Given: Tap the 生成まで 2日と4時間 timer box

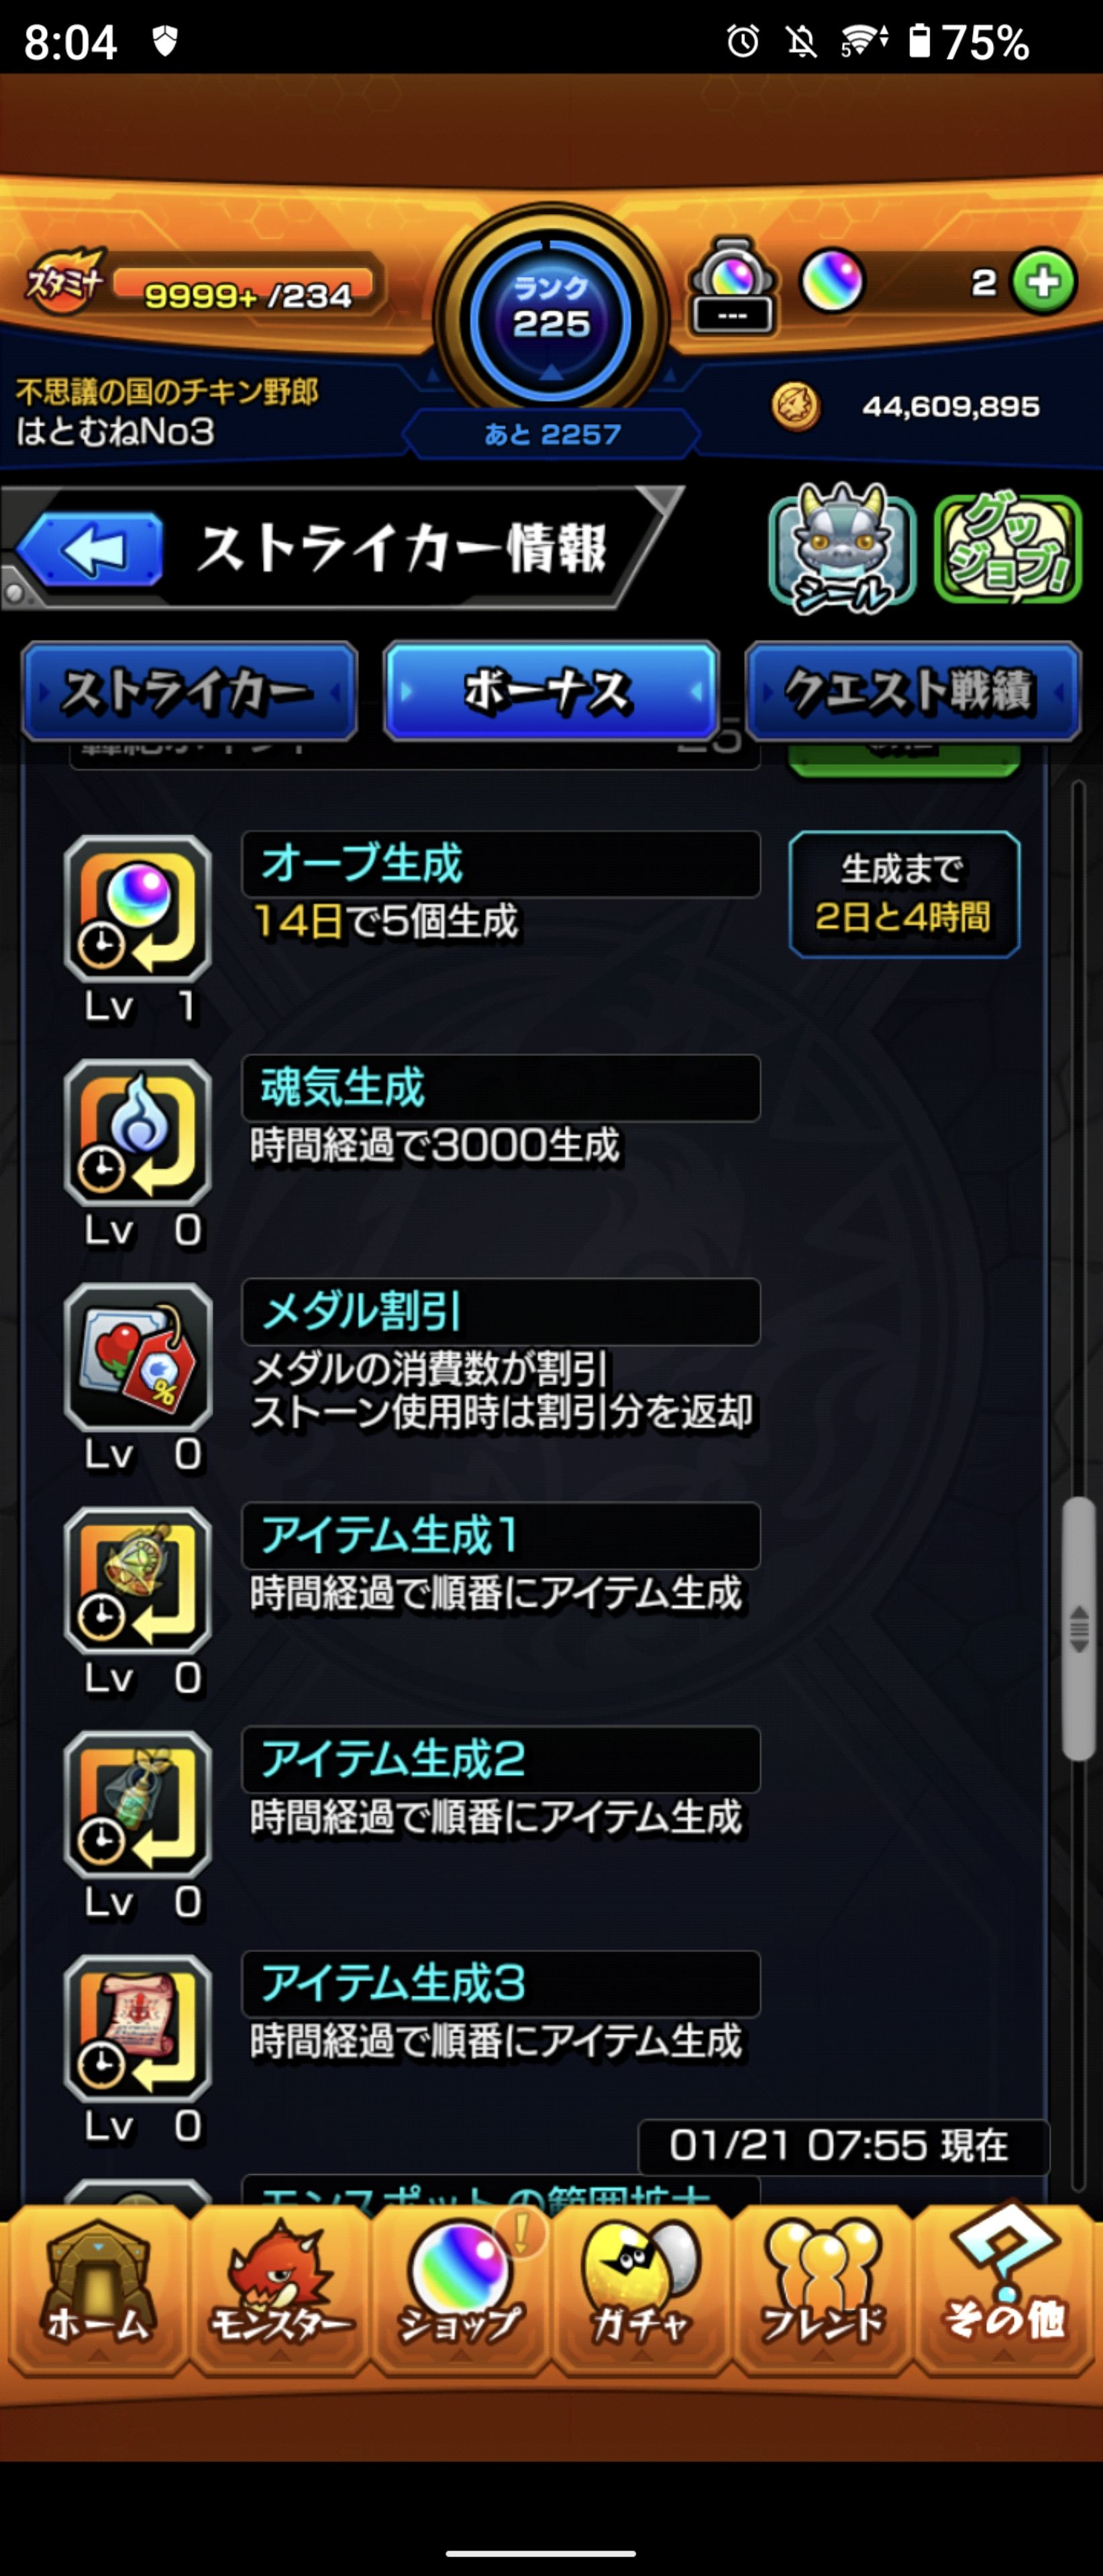Looking at the screenshot, I should coord(904,894).
